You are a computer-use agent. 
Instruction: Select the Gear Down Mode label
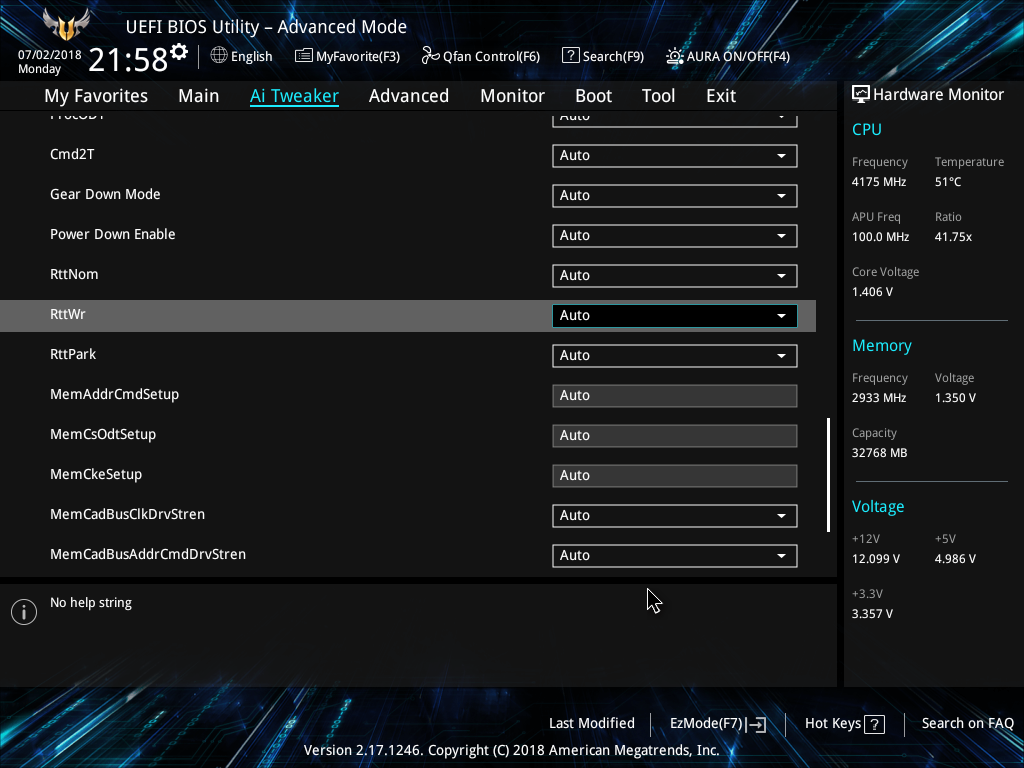(x=105, y=194)
